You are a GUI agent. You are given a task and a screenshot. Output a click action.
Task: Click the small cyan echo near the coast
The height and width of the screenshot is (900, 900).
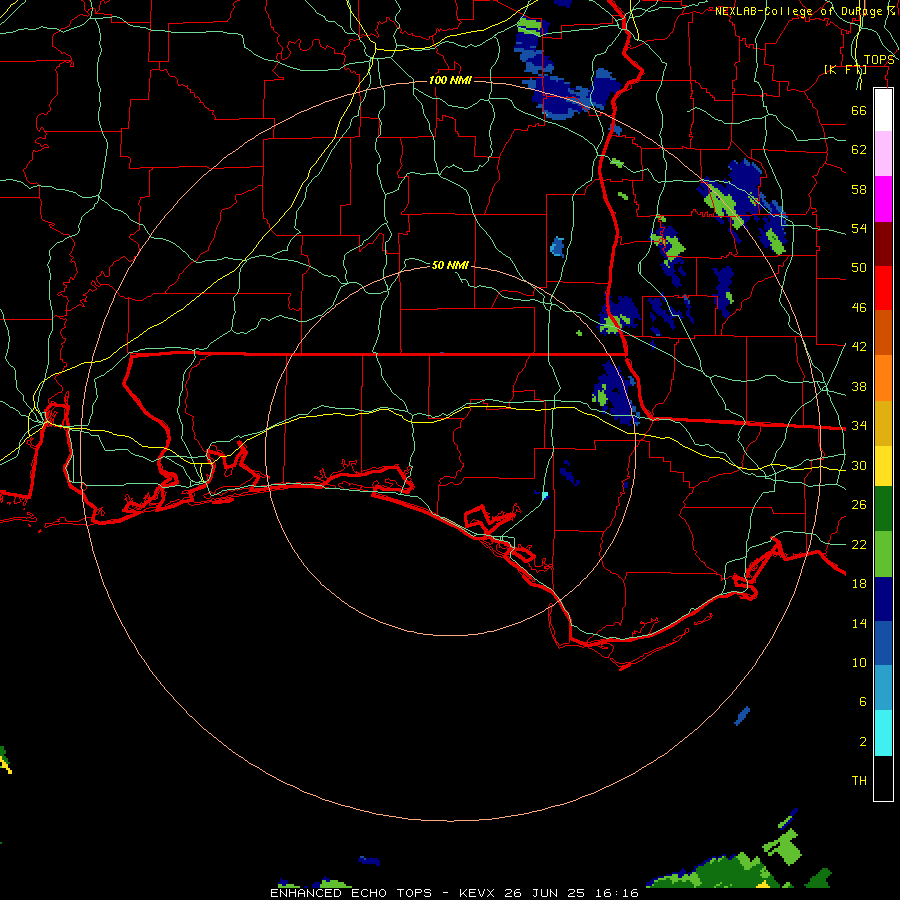pyautogui.click(x=545, y=495)
